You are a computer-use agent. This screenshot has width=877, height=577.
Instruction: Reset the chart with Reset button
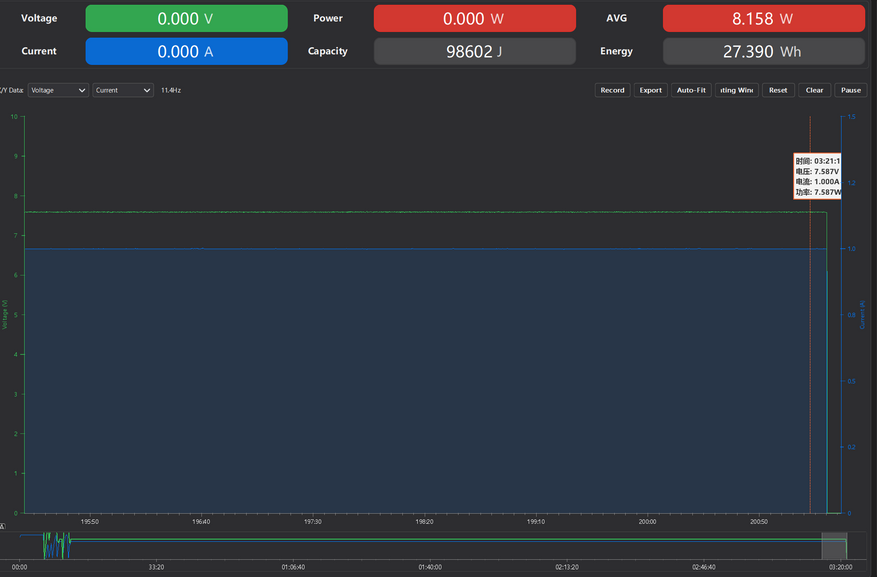pos(778,90)
